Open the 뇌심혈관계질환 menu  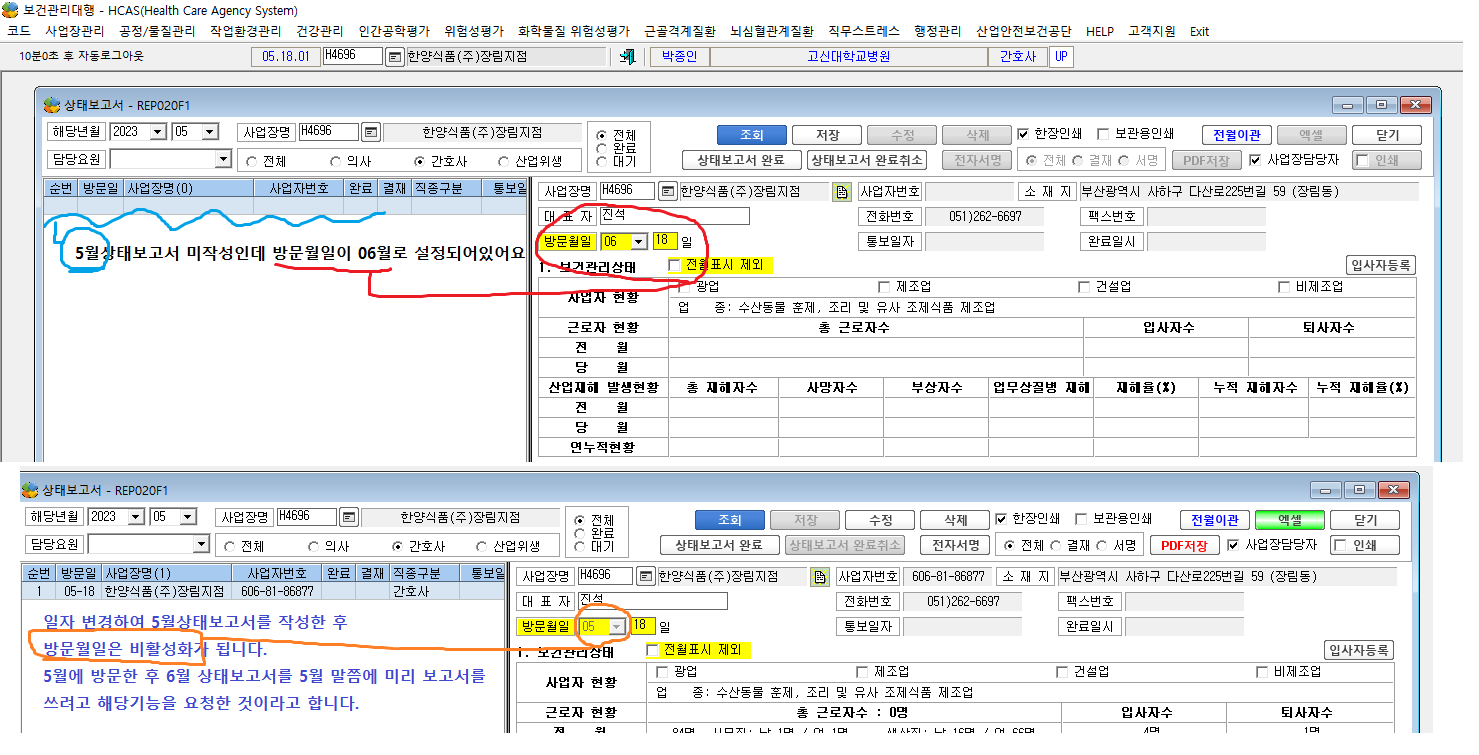click(x=772, y=32)
